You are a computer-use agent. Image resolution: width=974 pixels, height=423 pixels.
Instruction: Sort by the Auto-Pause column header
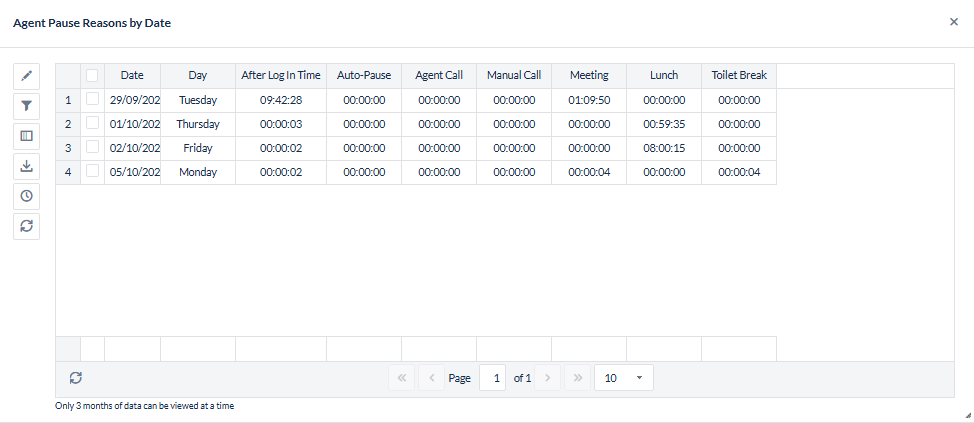point(364,75)
